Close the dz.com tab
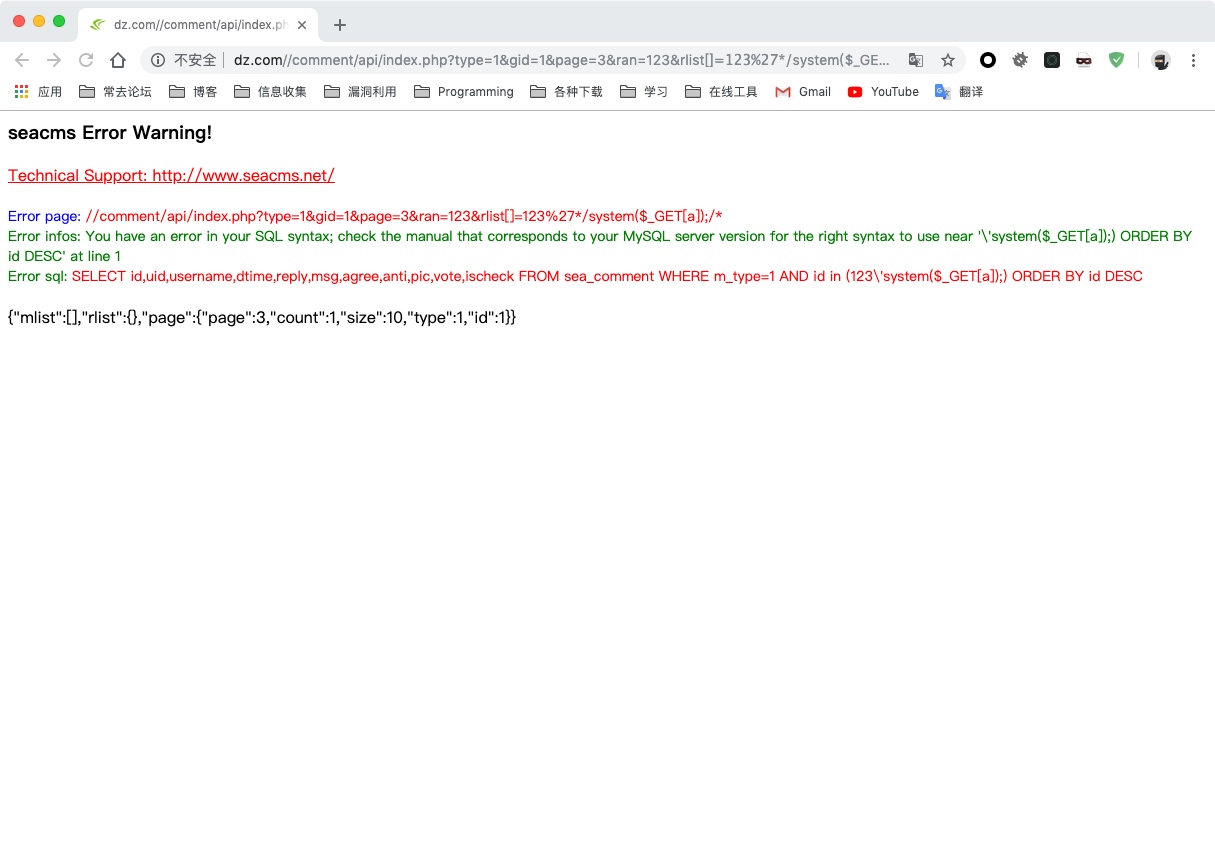 [x=302, y=25]
